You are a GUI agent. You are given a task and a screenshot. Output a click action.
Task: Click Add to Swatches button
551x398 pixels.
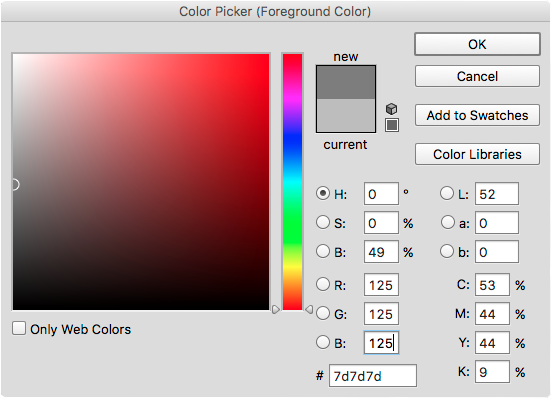coord(477,115)
